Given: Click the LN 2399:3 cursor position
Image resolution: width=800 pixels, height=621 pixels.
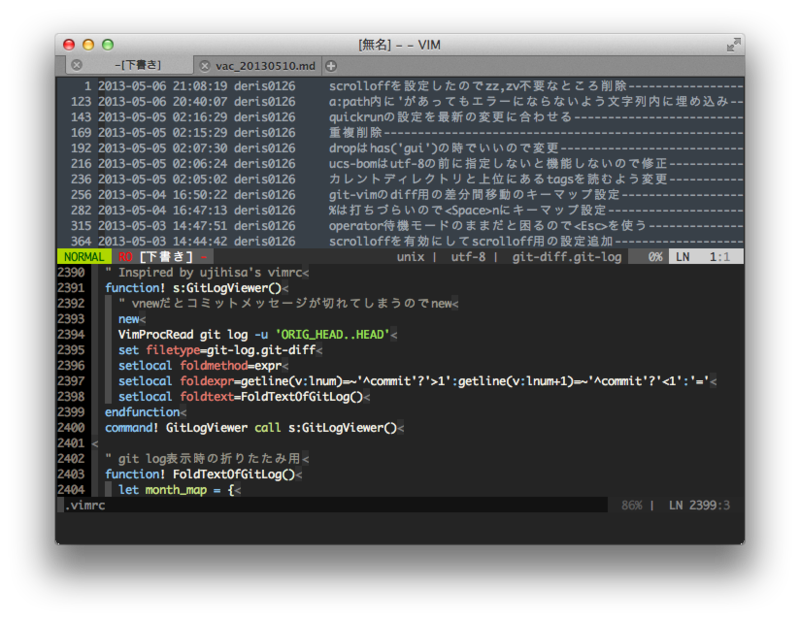Looking at the screenshot, I should [x=699, y=505].
